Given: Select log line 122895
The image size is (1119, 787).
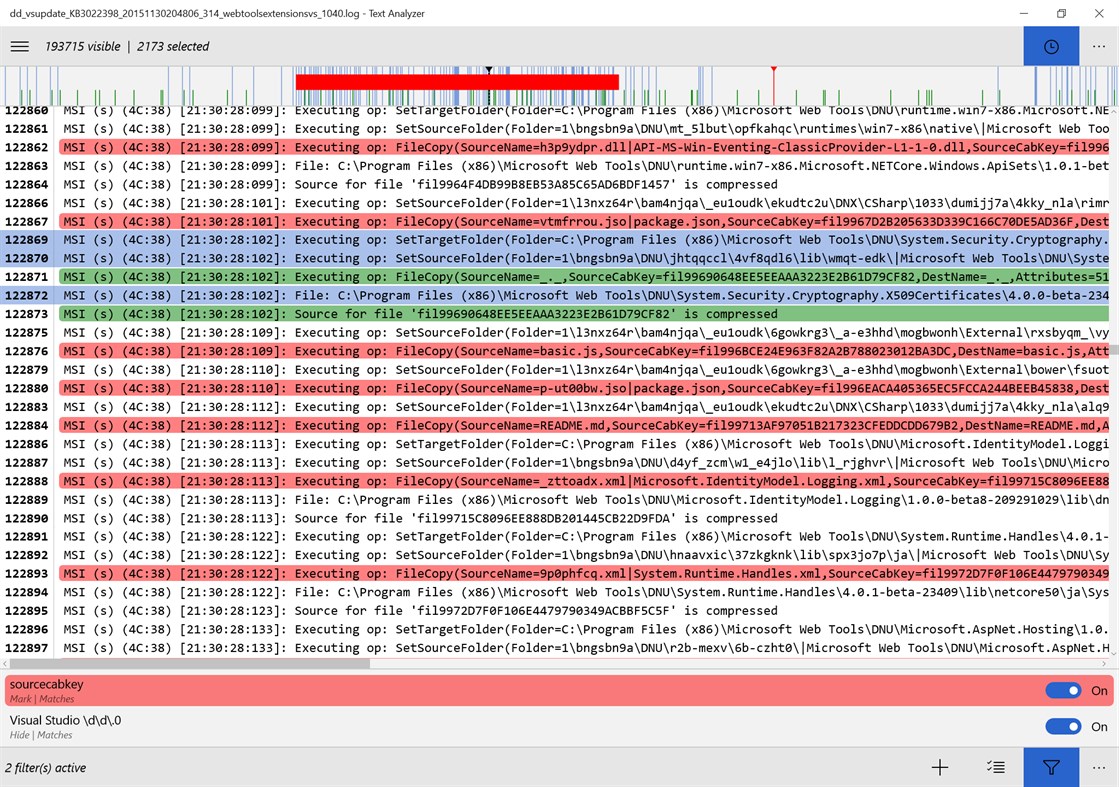Looking at the screenshot, I should click(557, 611).
